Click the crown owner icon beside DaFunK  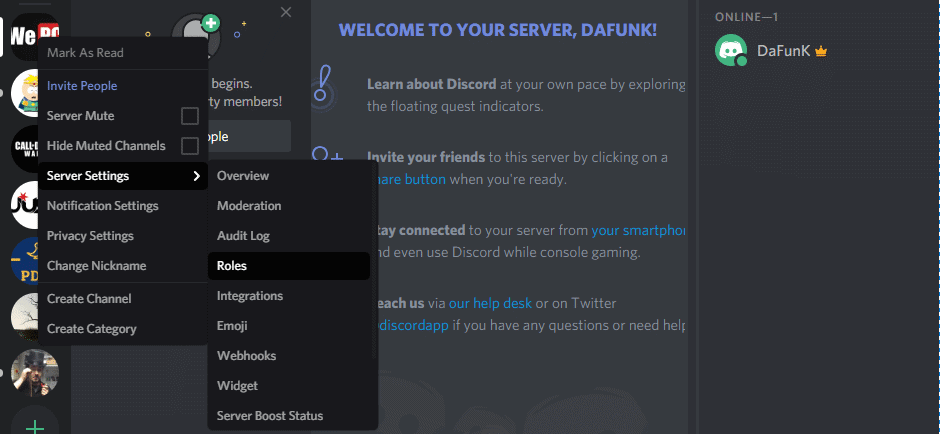click(x=821, y=52)
